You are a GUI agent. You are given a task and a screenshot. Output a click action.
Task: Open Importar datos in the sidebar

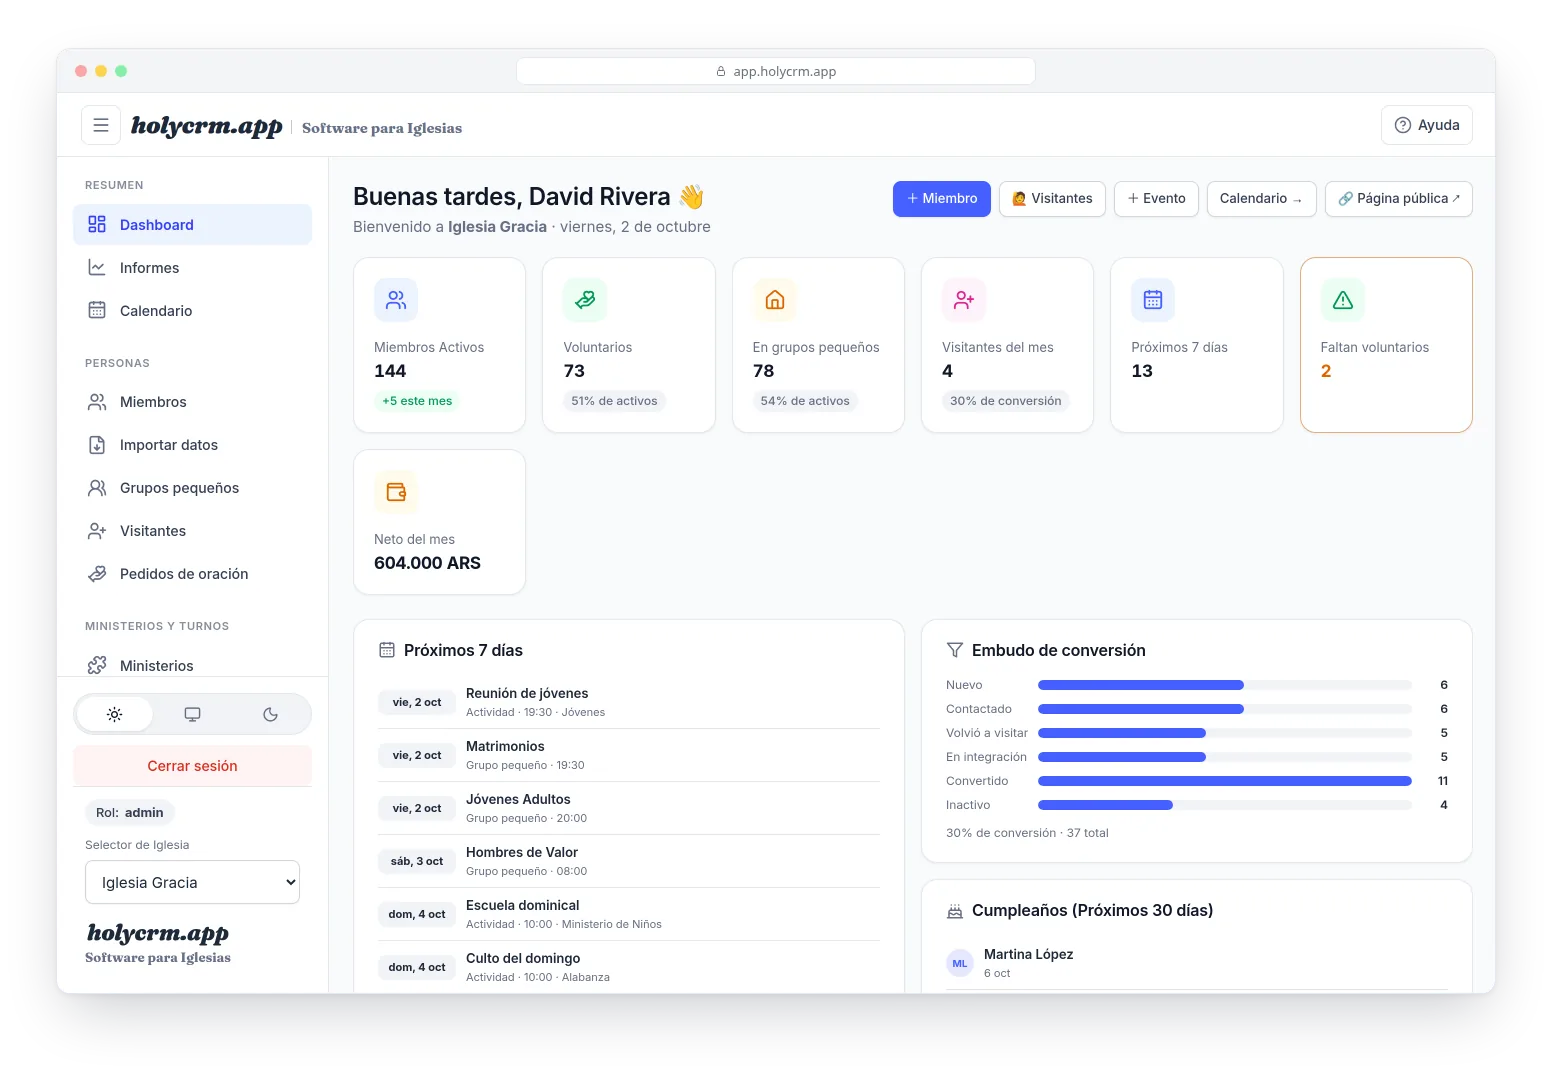click(x=193, y=445)
